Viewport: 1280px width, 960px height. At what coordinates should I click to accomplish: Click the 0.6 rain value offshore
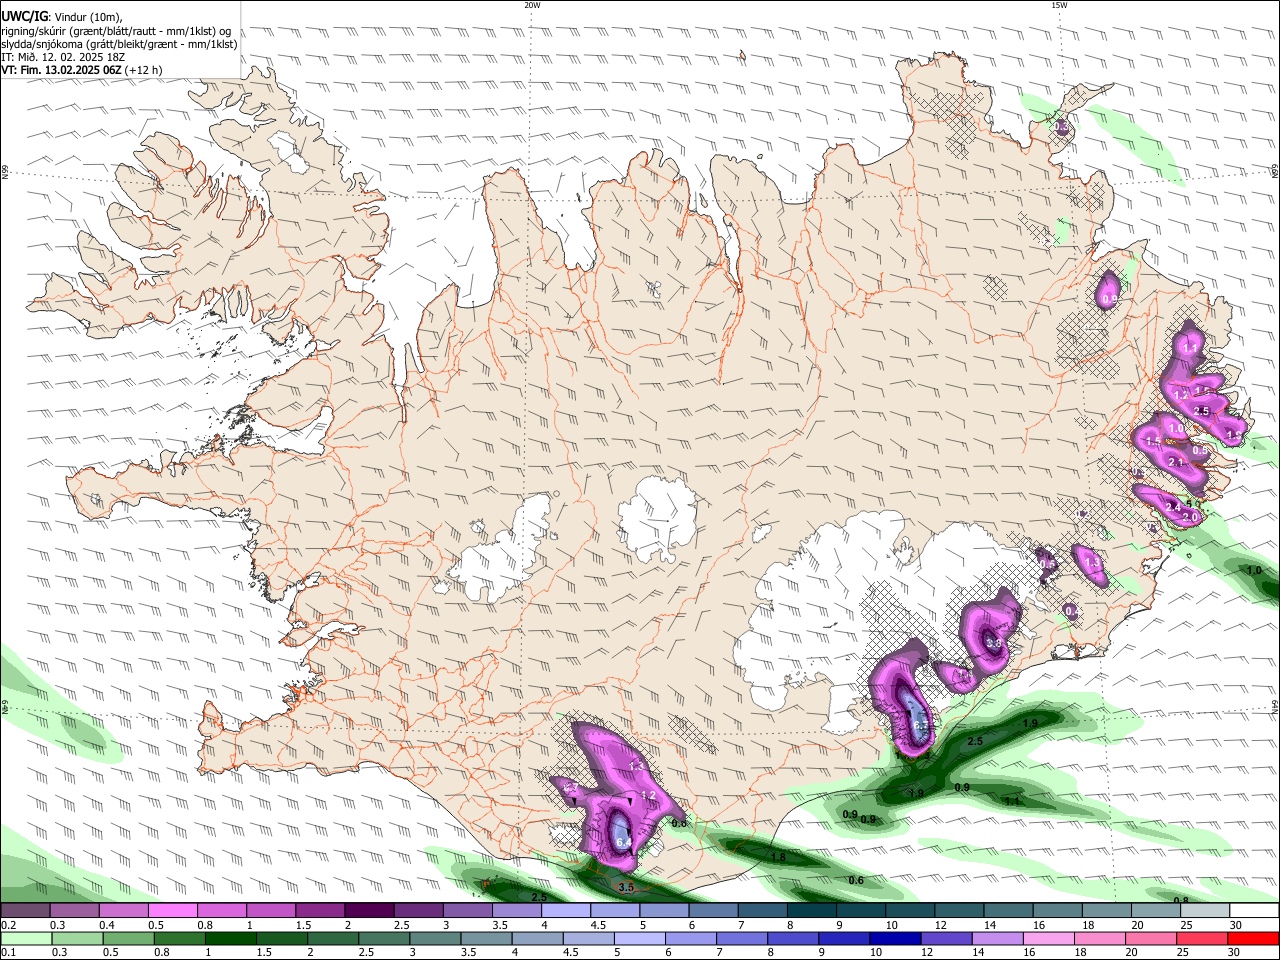pos(856,880)
